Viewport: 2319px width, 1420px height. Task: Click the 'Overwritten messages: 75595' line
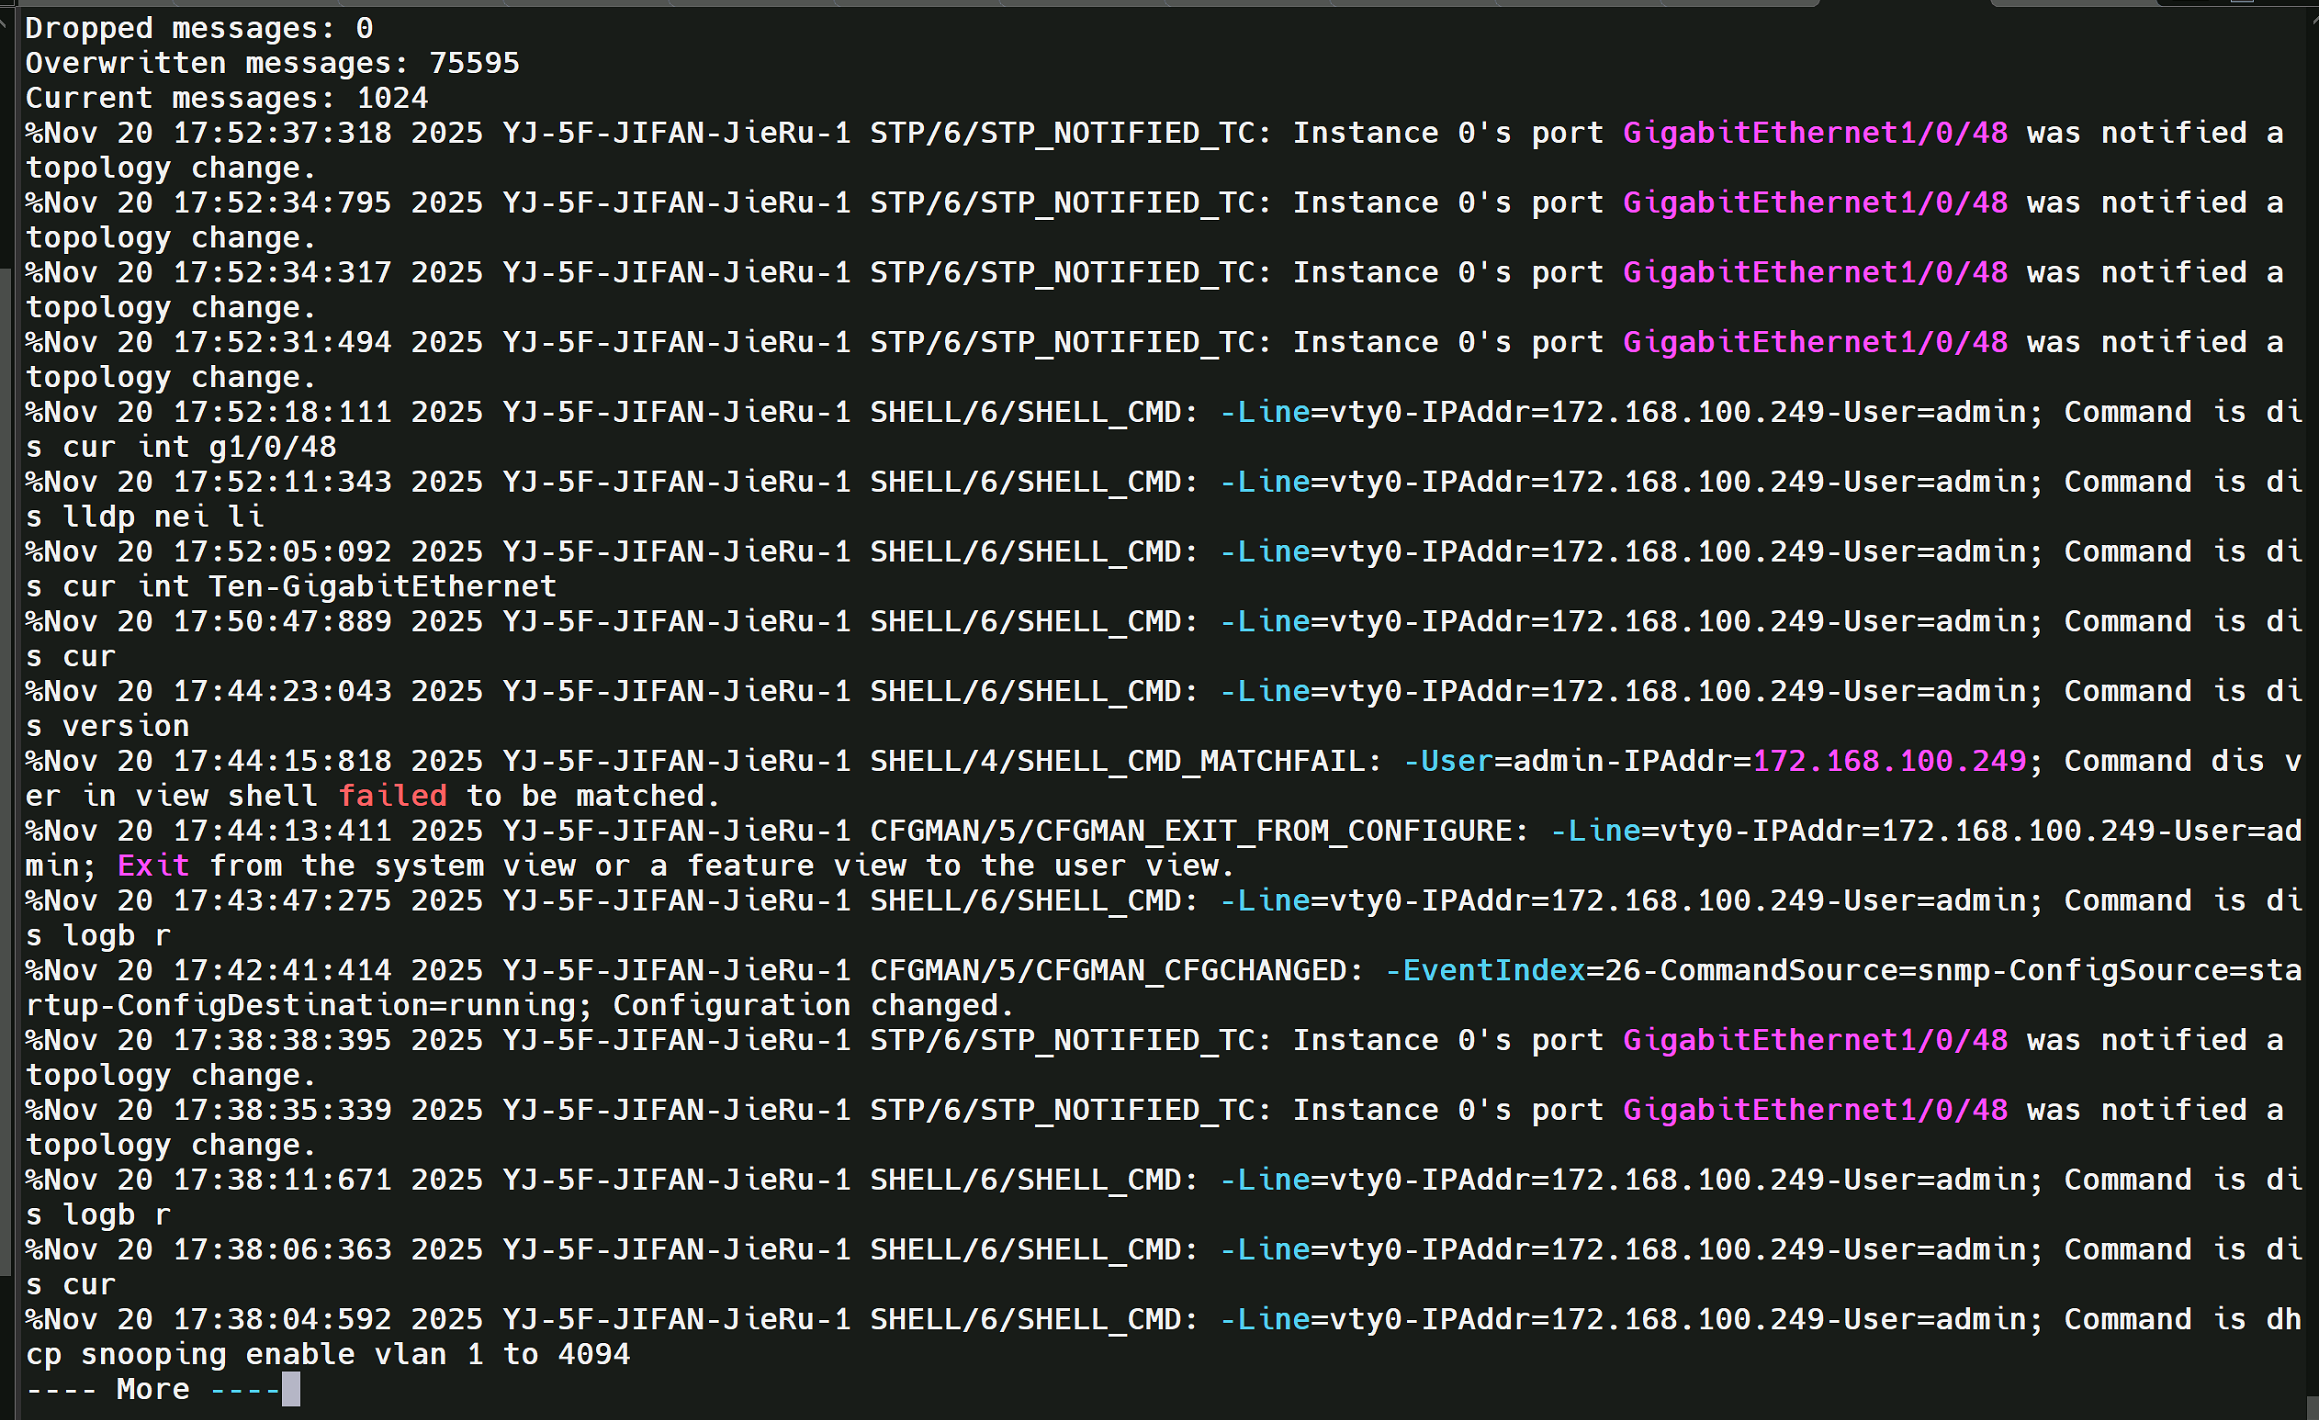point(272,63)
